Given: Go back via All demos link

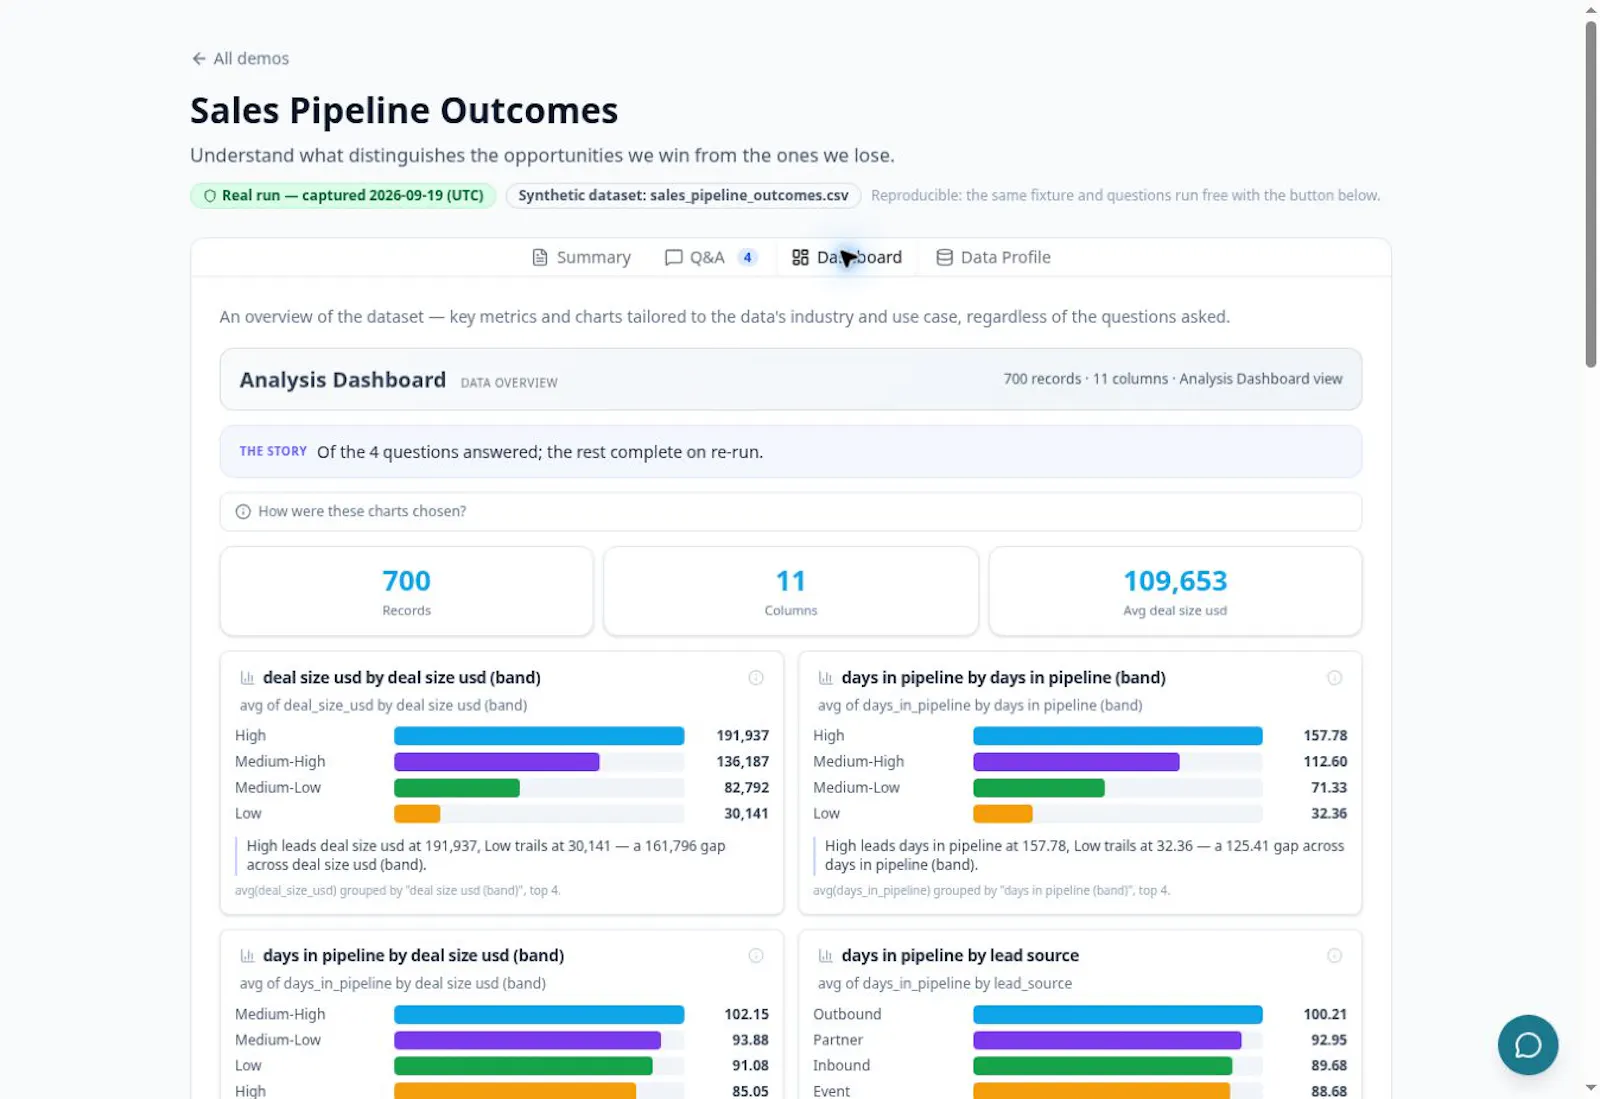Looking at the screenshot, I should coord(240,59).
